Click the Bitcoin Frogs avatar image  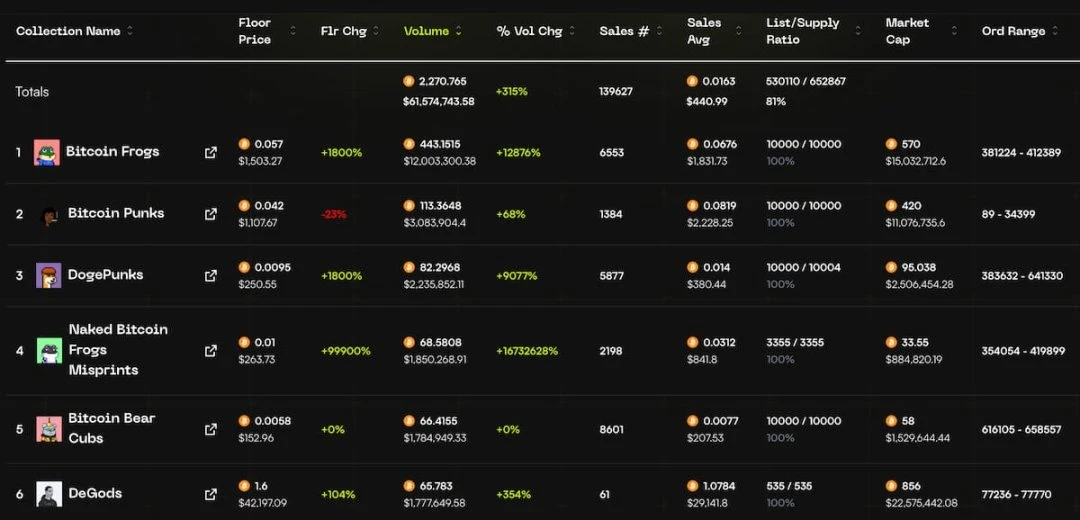point(47,152)
